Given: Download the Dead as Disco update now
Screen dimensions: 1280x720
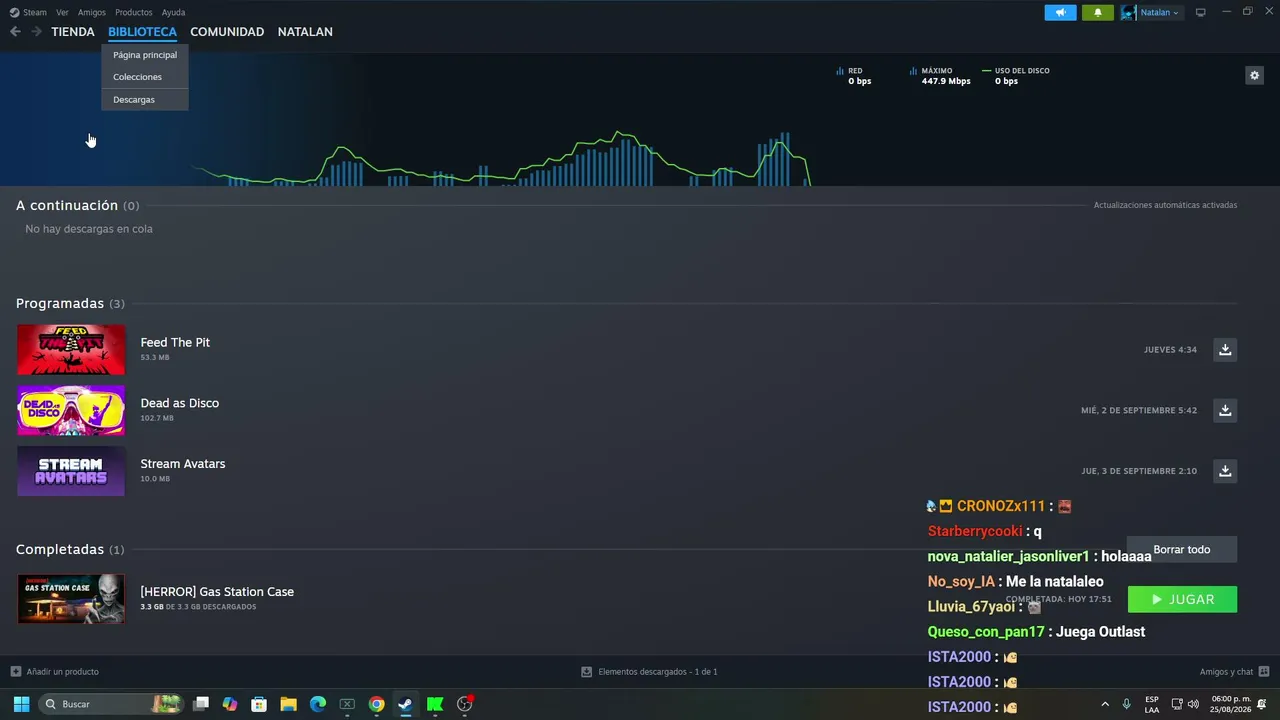Looking at the screenshot, I should [1225, 410].
